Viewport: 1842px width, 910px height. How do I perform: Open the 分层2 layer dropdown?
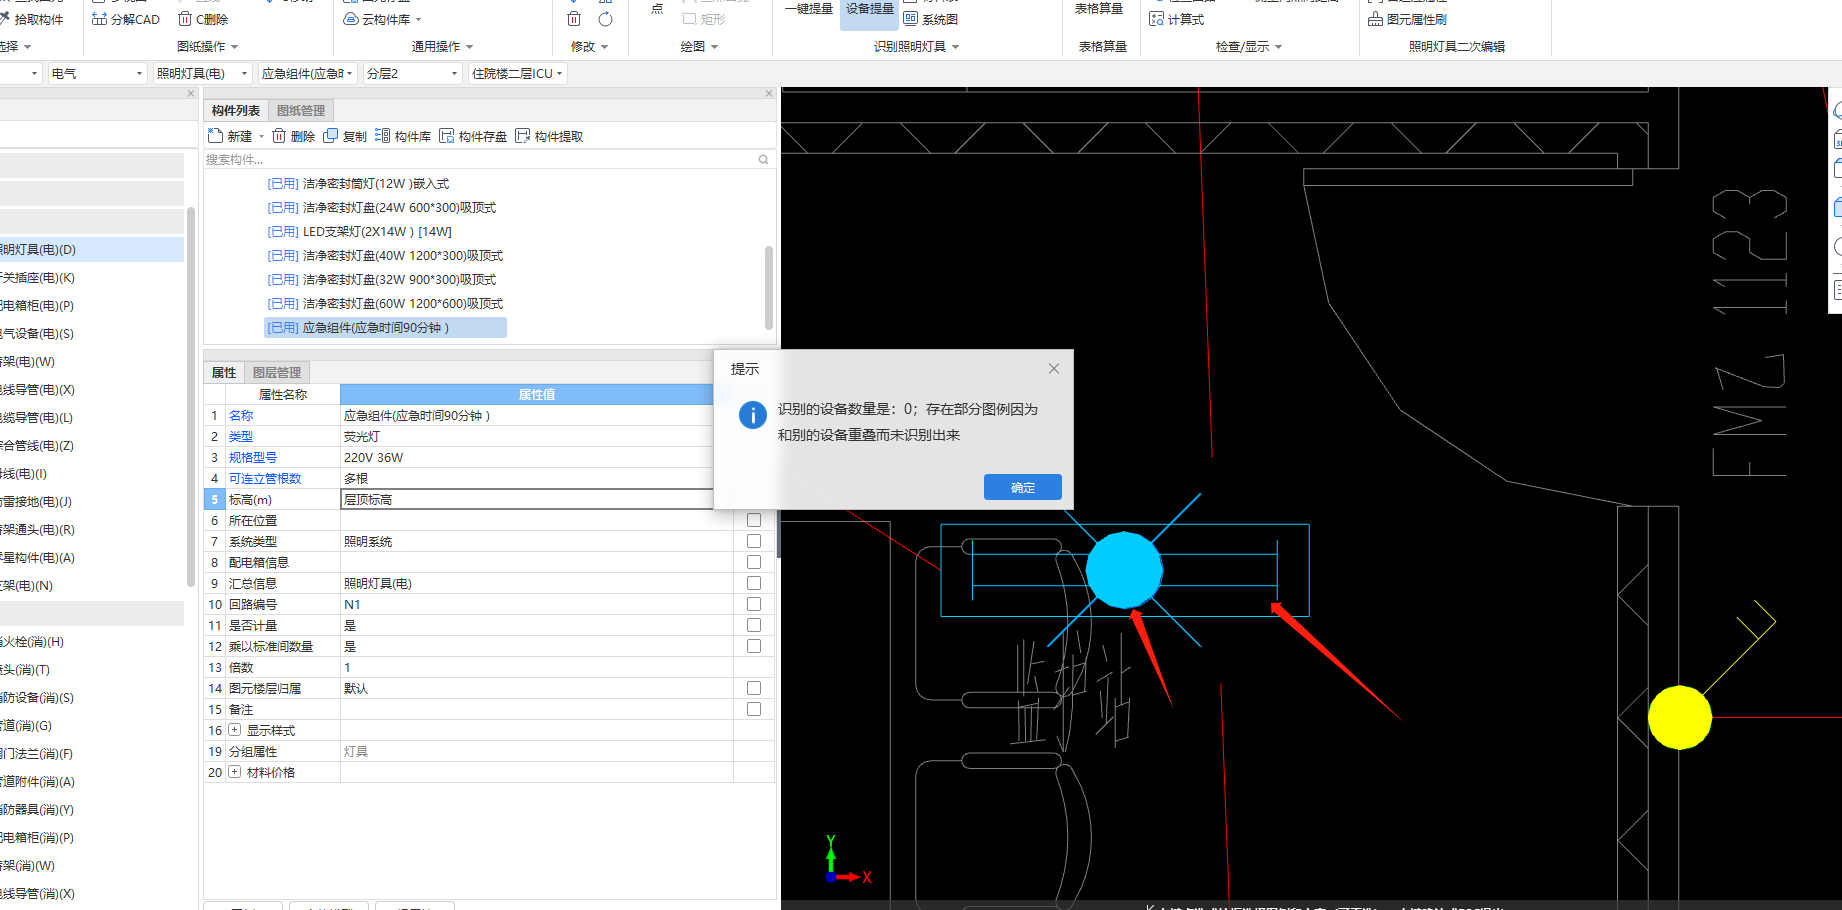pyautogui.click(x=412, y=73)
